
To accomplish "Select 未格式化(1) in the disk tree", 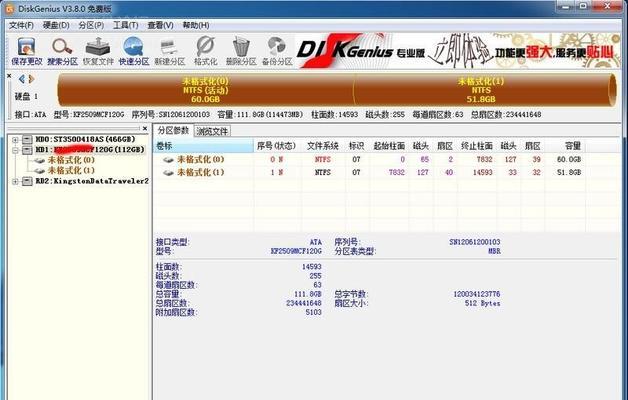I will (71, 170).
